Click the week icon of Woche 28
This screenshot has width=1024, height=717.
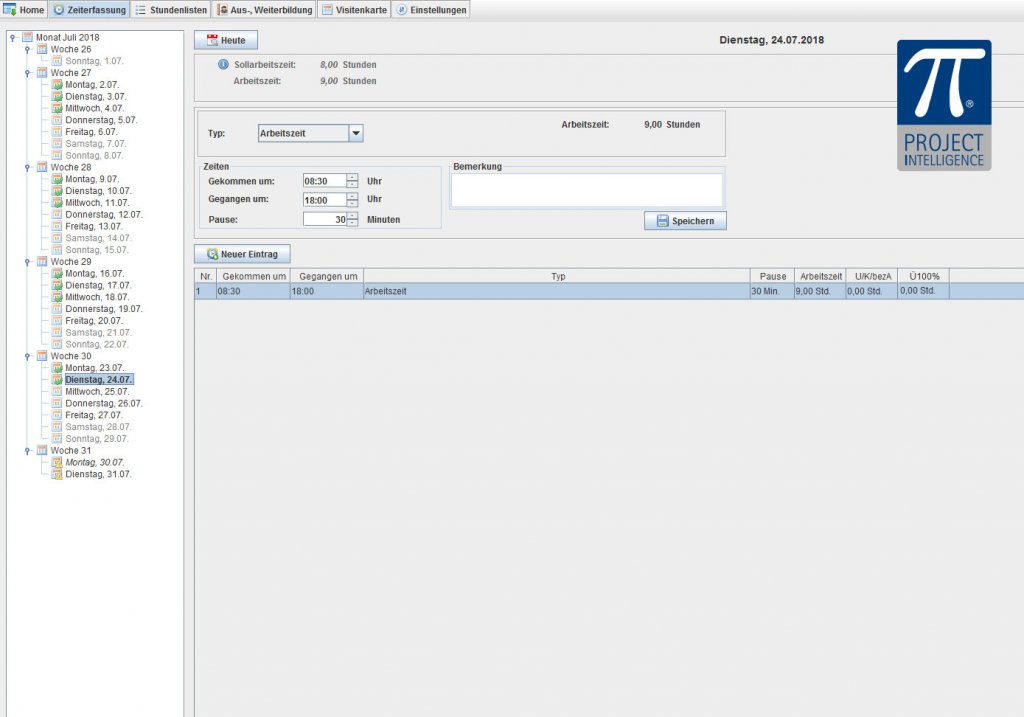[42, 167]
